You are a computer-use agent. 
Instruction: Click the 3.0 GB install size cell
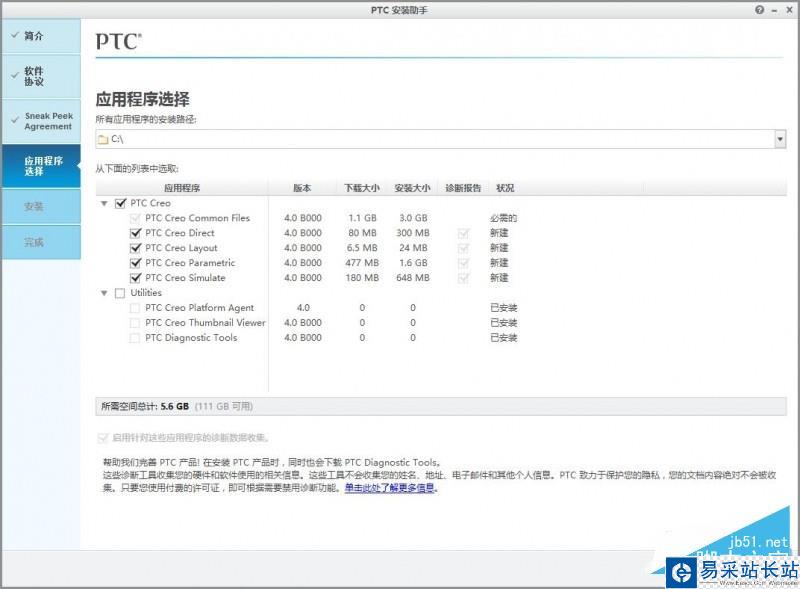pyautogui.click(x=413, y=218)
